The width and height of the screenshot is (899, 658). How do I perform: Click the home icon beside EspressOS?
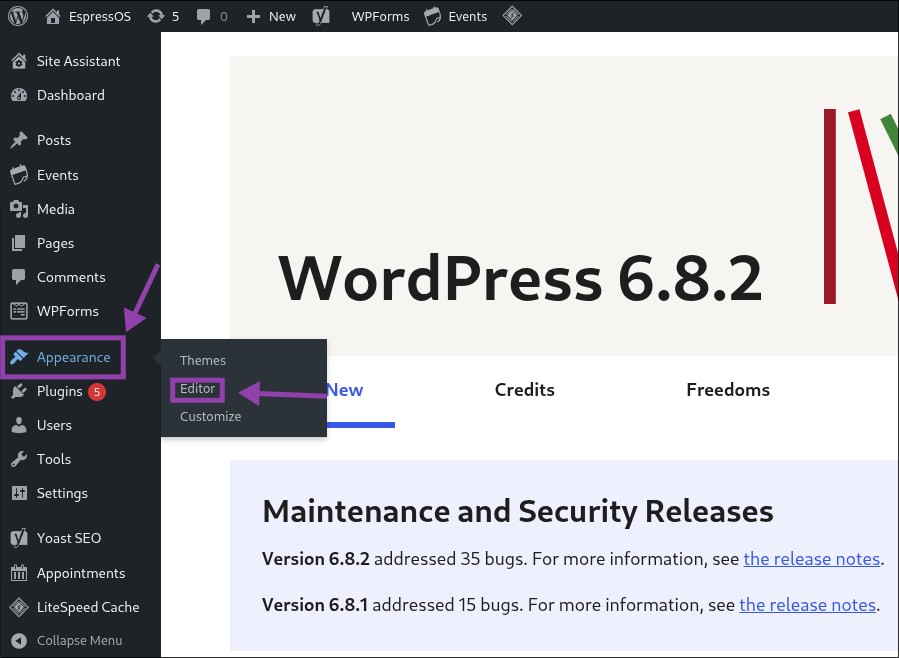pos(53,16)
